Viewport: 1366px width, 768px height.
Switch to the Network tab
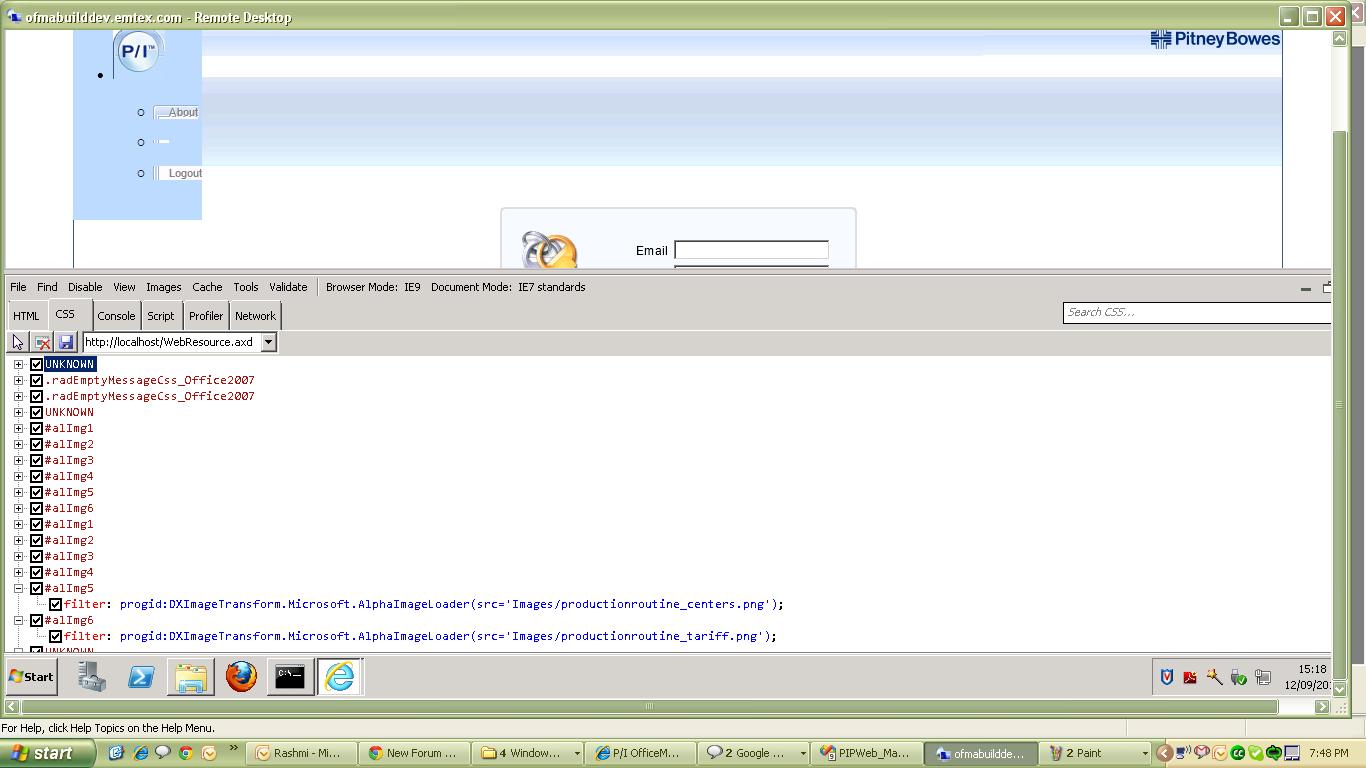[255, 316]
